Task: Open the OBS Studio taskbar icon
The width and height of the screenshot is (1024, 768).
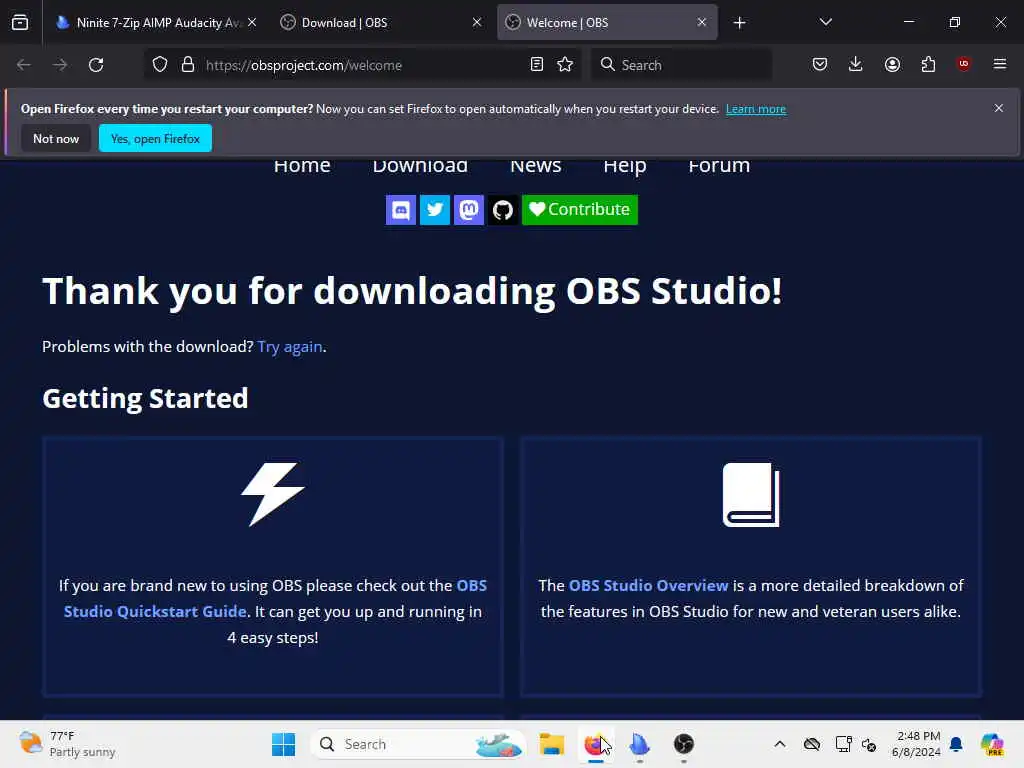Action: point(684,744)
